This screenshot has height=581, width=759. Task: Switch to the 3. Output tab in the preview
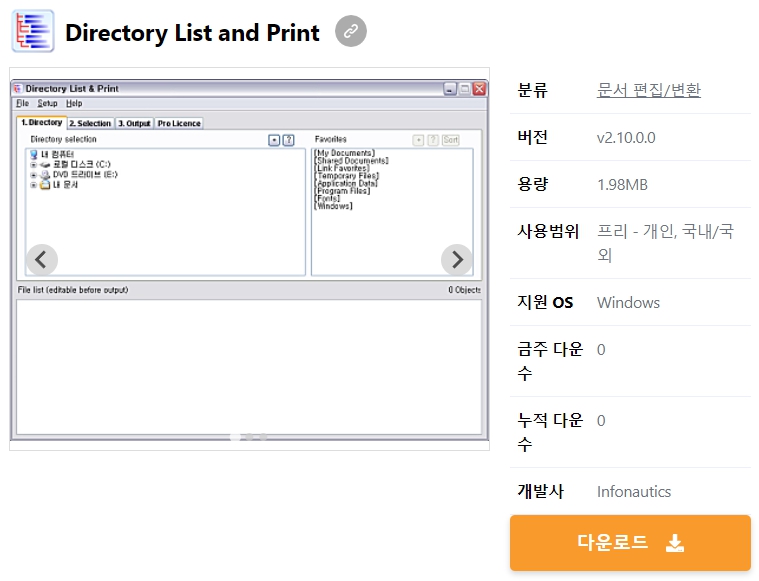134,123
